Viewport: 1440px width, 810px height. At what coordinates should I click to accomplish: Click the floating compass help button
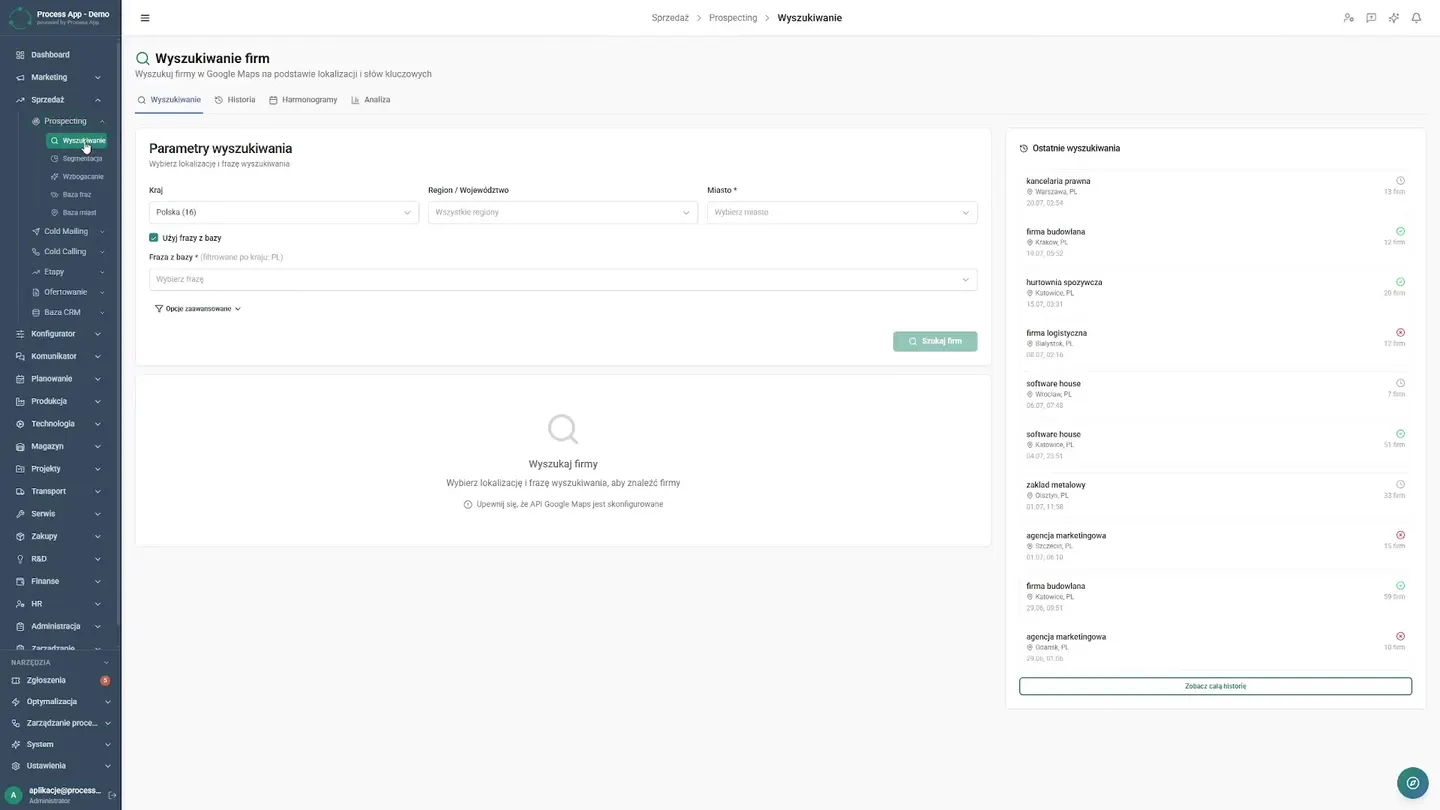point(1412,782)
